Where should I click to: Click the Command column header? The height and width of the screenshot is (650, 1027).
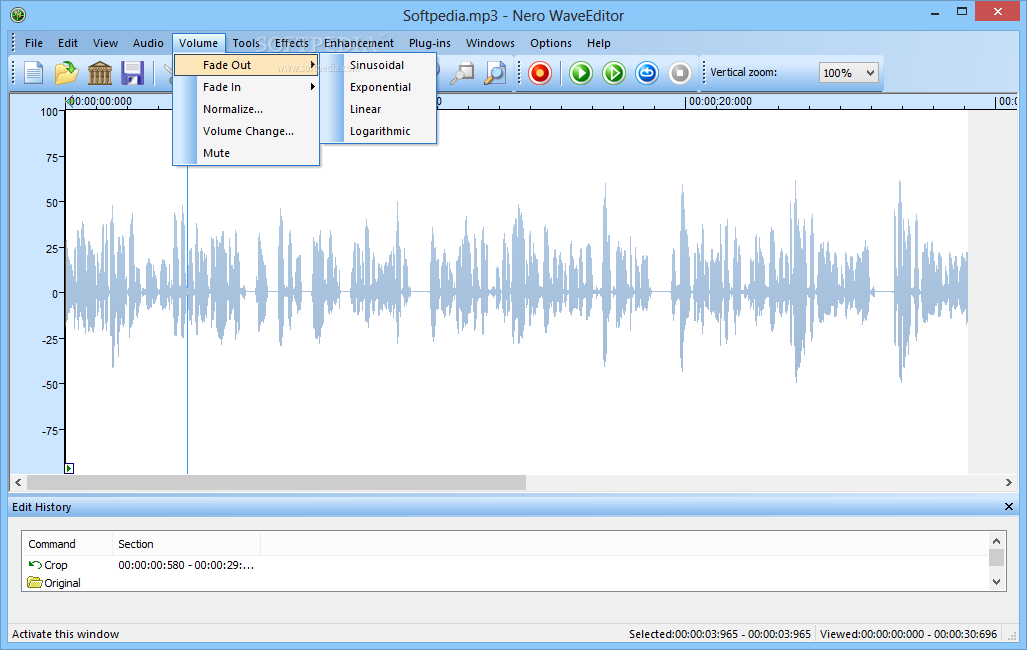click(67, 544)
